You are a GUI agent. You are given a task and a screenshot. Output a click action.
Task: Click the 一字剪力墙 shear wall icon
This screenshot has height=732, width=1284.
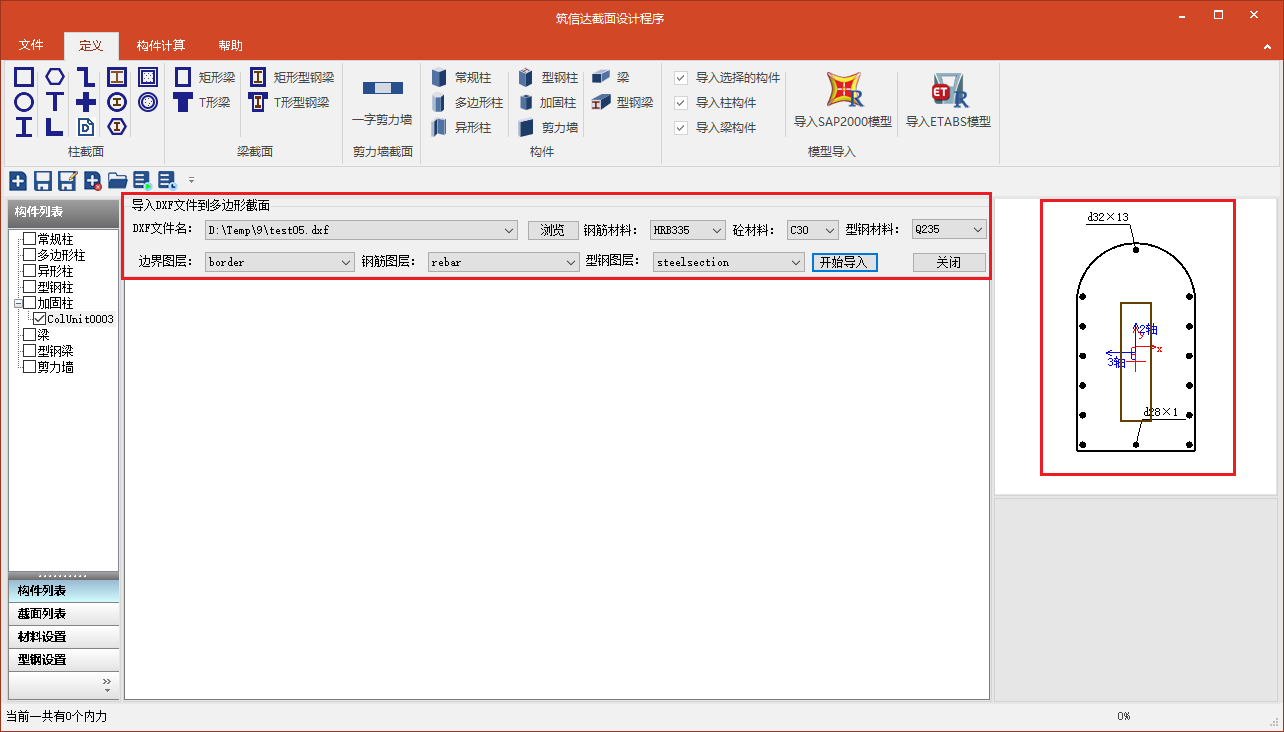[382, 101]
